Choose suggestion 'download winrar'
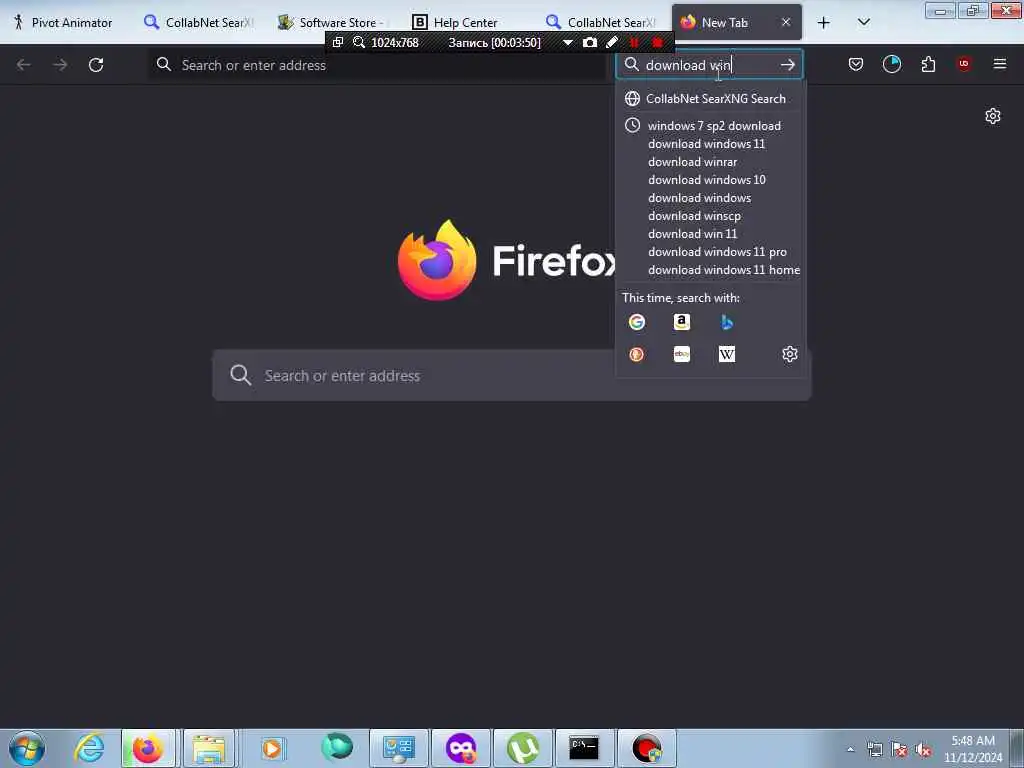 [692, 161]
